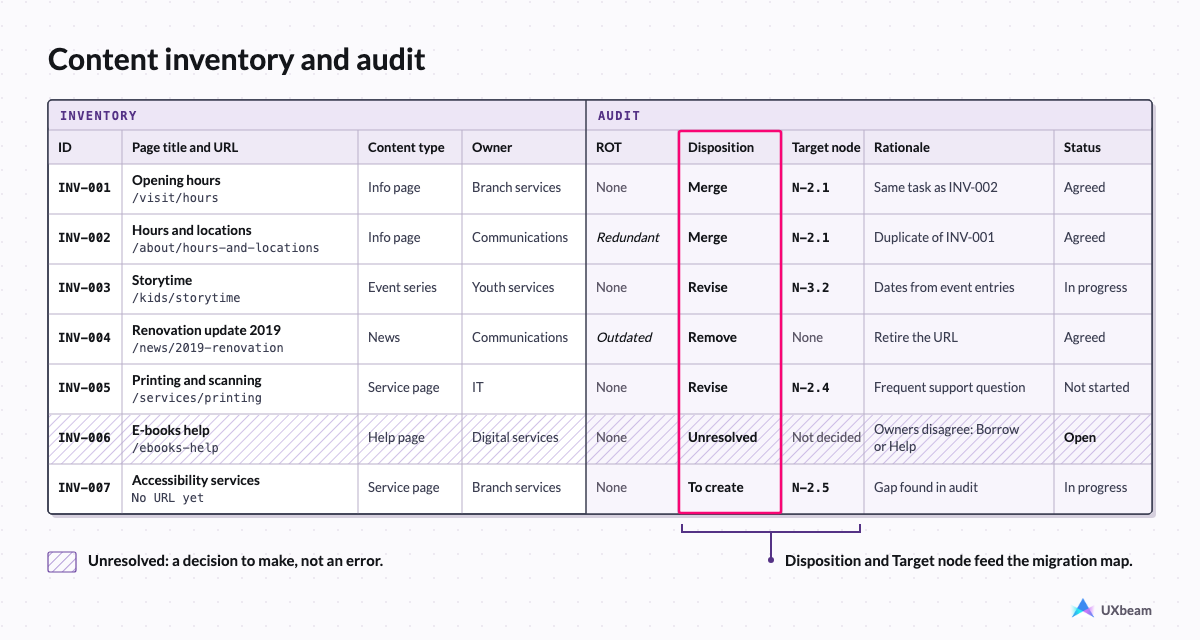Image resolution: width=1200 pixels, height=640 pixels.
Task: Click the N-3.2 target node
Action: click(811, 288)
